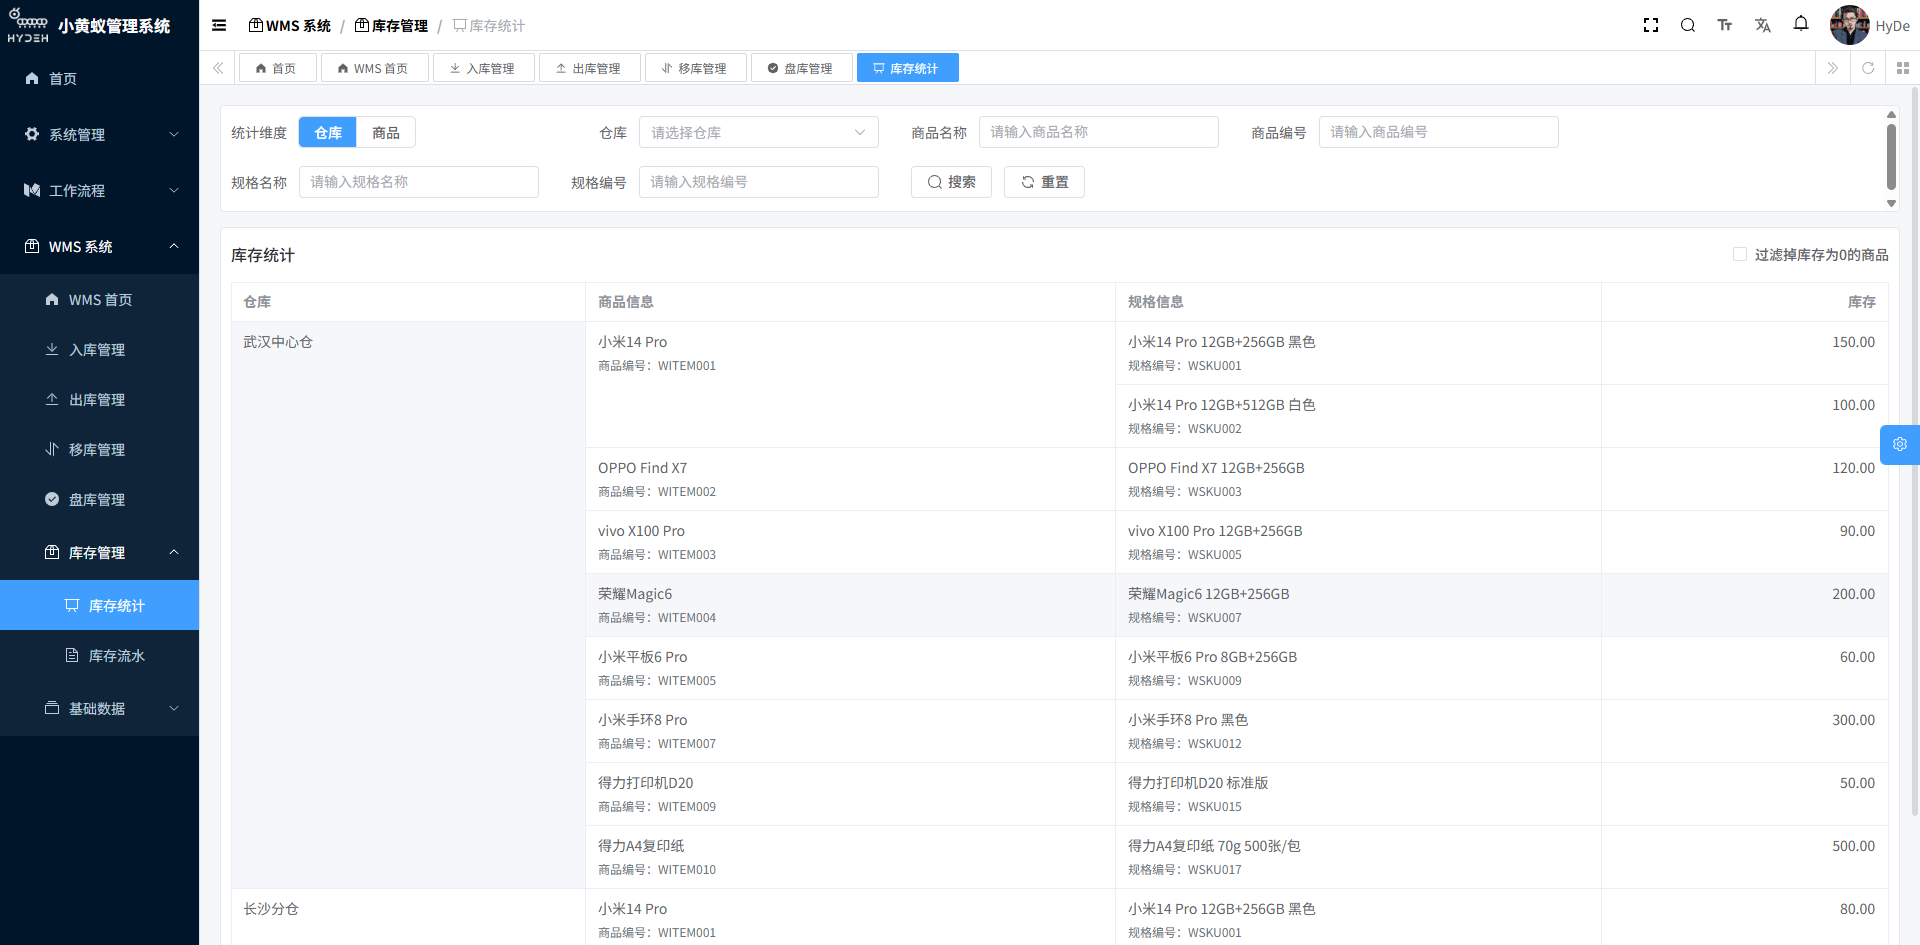The height and width of the screenshot is (945, 1920).
Task: Click 小米14 Pro 12GB+512GB 白色 spec
Action: pyautogui.click(x=1221, y=405)
